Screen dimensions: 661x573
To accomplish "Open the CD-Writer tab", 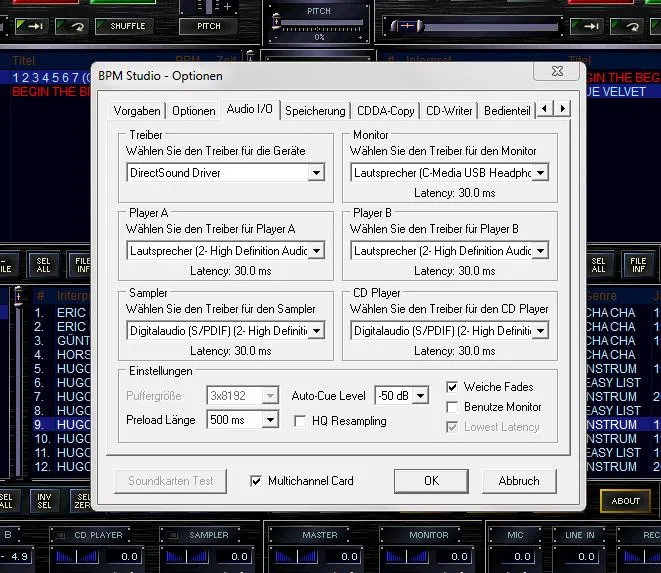I will point(448,110).
